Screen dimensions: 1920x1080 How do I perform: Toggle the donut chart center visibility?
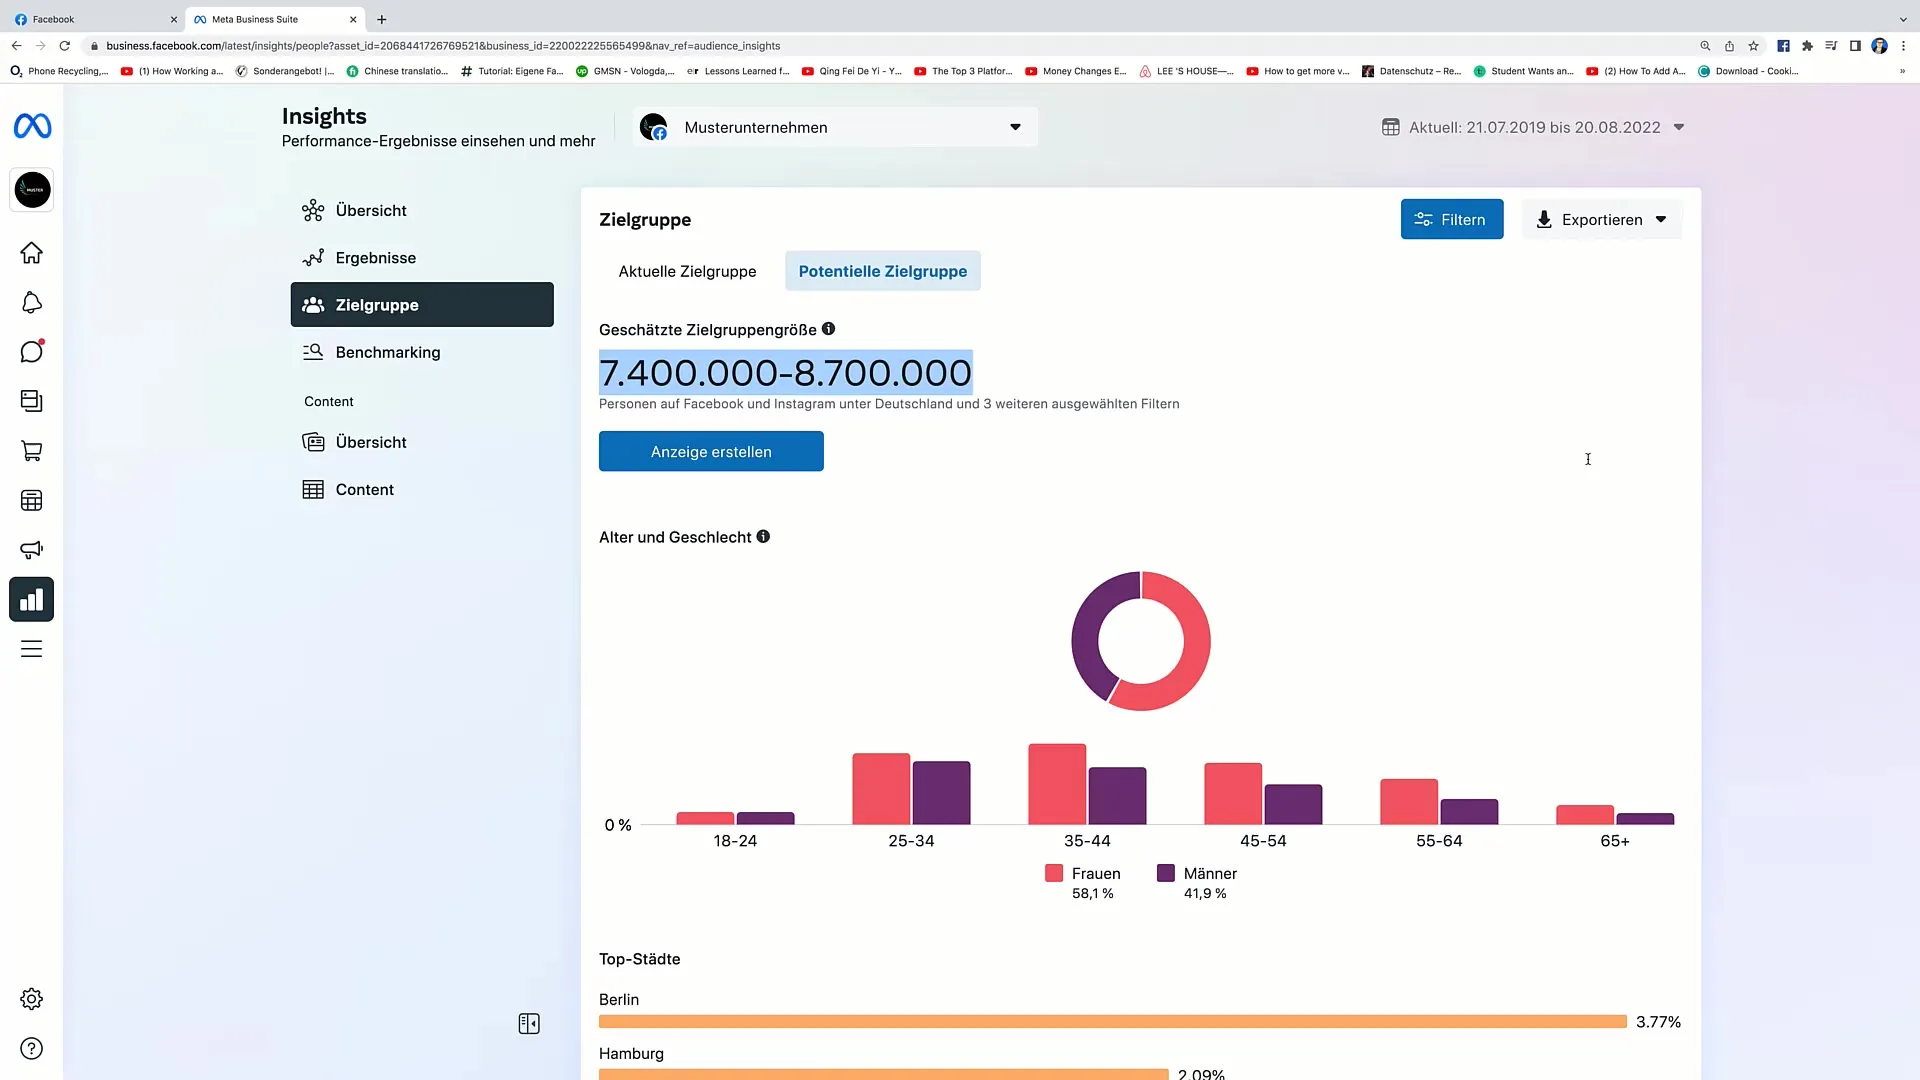pyautogui.click(x=1139, y=642)
